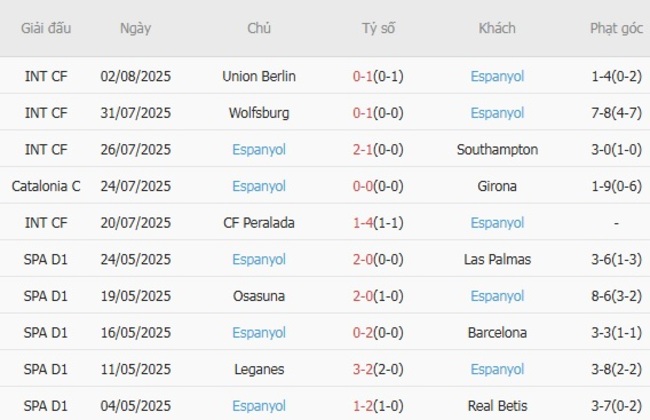Open Espanyol link in Barcelona match row
The image size is (650, 420).
259,332
